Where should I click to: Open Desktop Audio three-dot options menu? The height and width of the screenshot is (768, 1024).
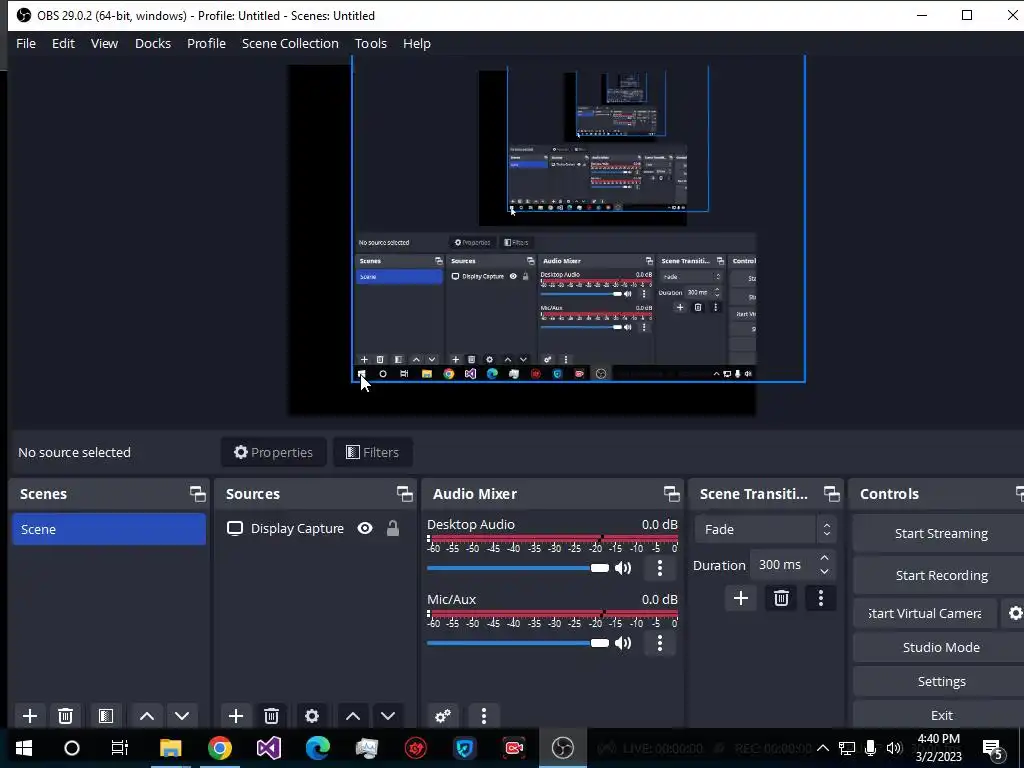tap(660, 568)
